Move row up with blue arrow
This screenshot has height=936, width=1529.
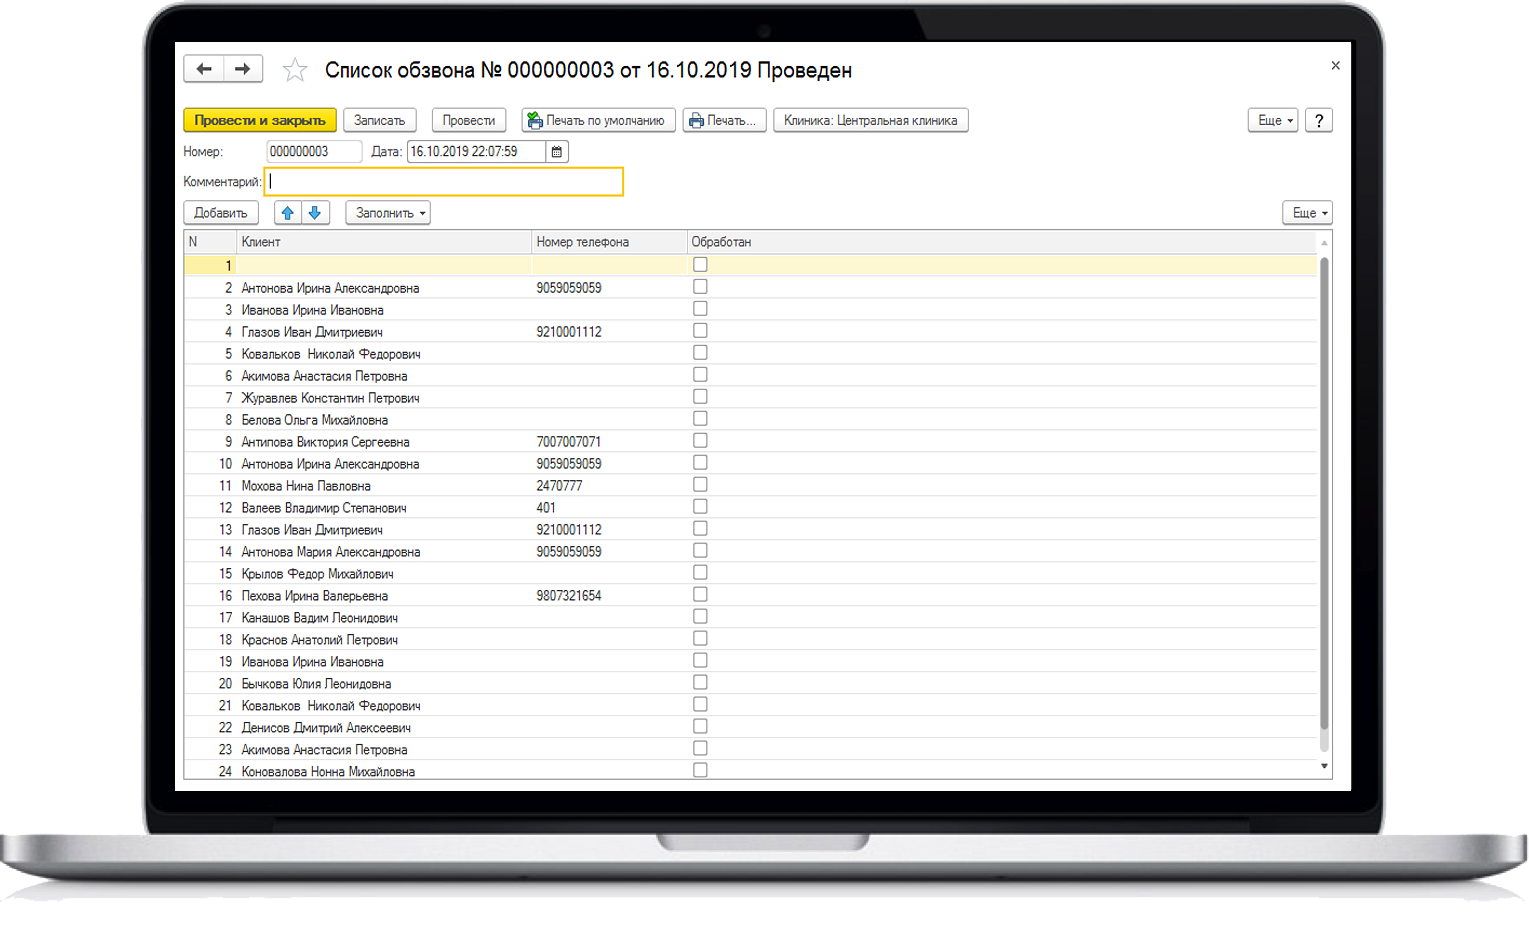tap(288, 213)
